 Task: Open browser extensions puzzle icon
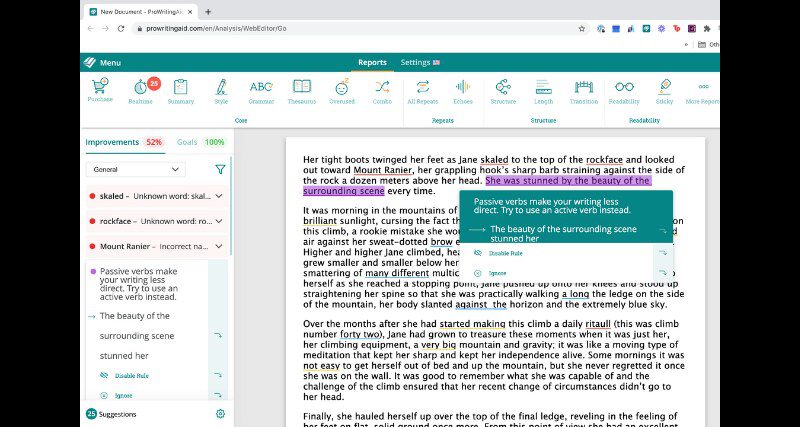tap(707, 29)
